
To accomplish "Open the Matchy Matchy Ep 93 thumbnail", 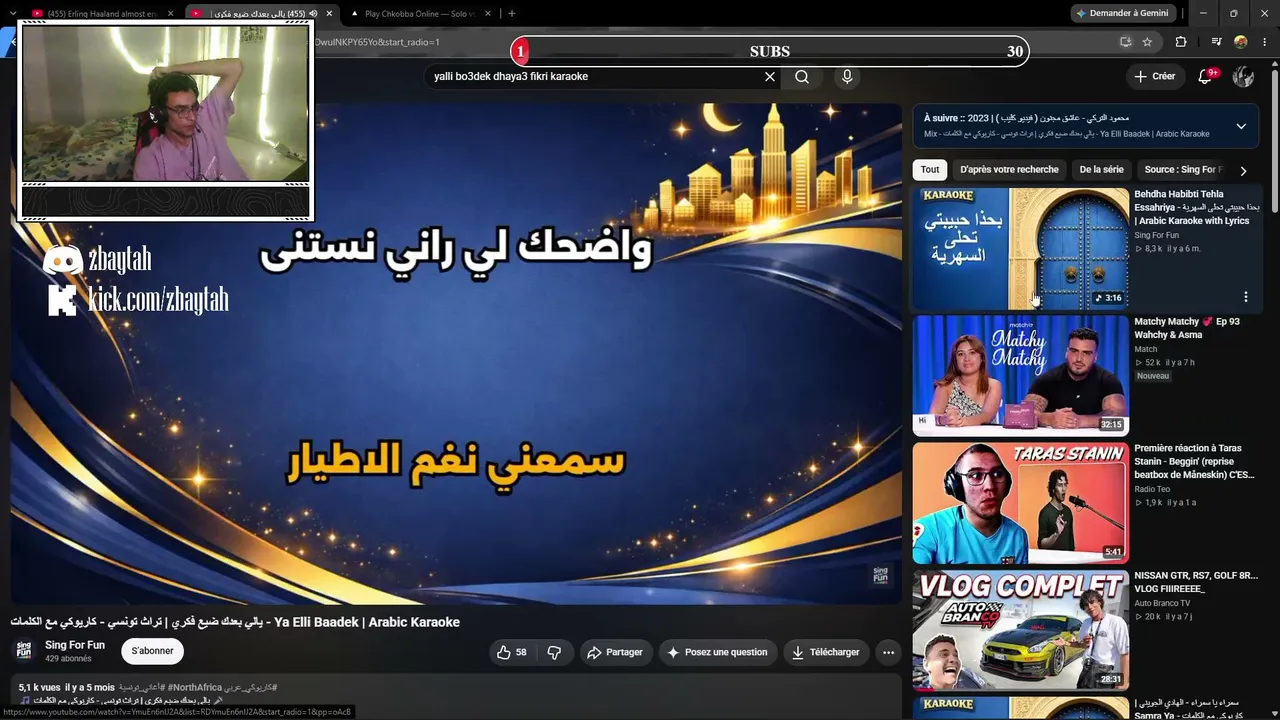I will click(x=1021, y=376).
